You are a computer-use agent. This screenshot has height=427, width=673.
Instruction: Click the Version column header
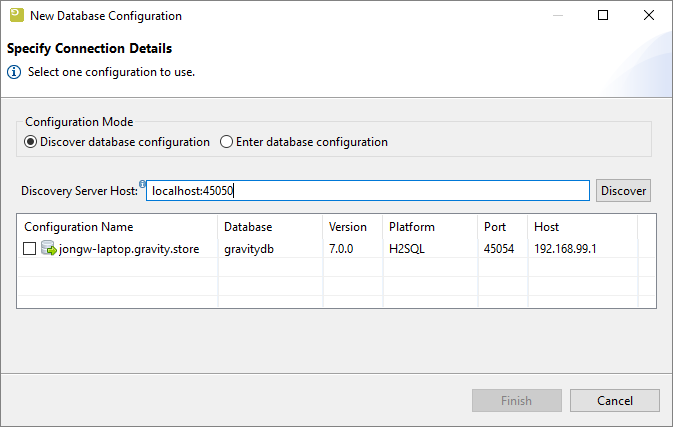(x=352, y=227)
